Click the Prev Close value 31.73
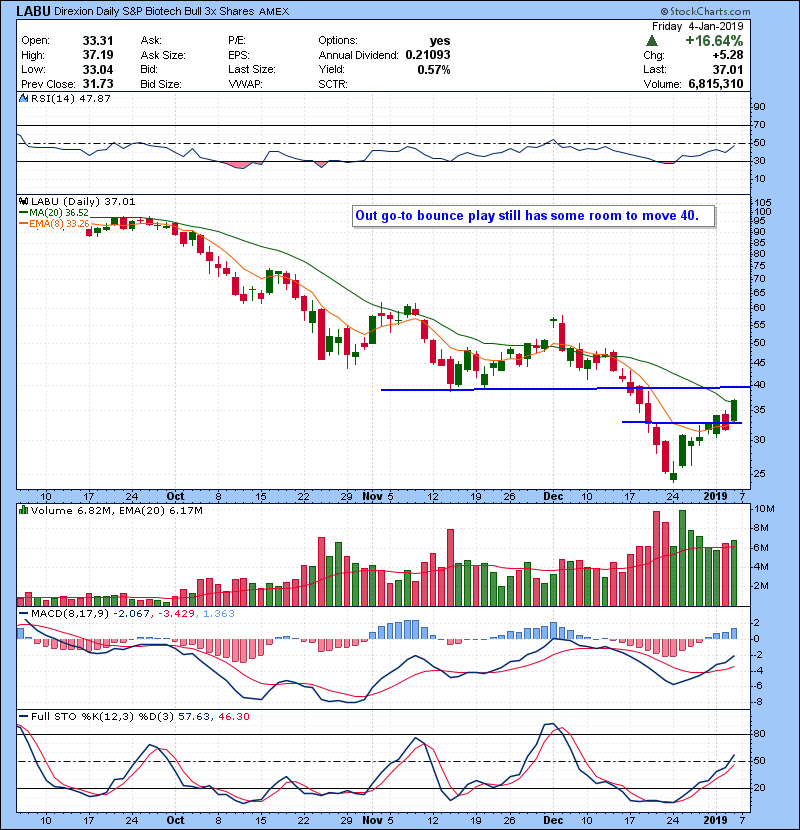 point(98,84)
